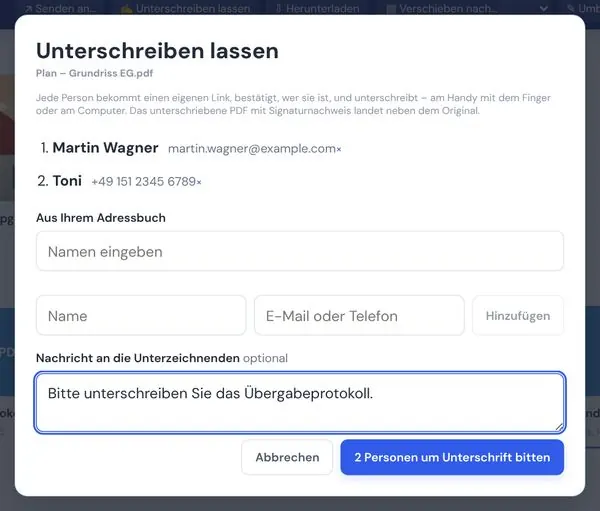This screenshot has height=511, width=600.
Task: Click the message textarea for signers
Action: point(300,402)
